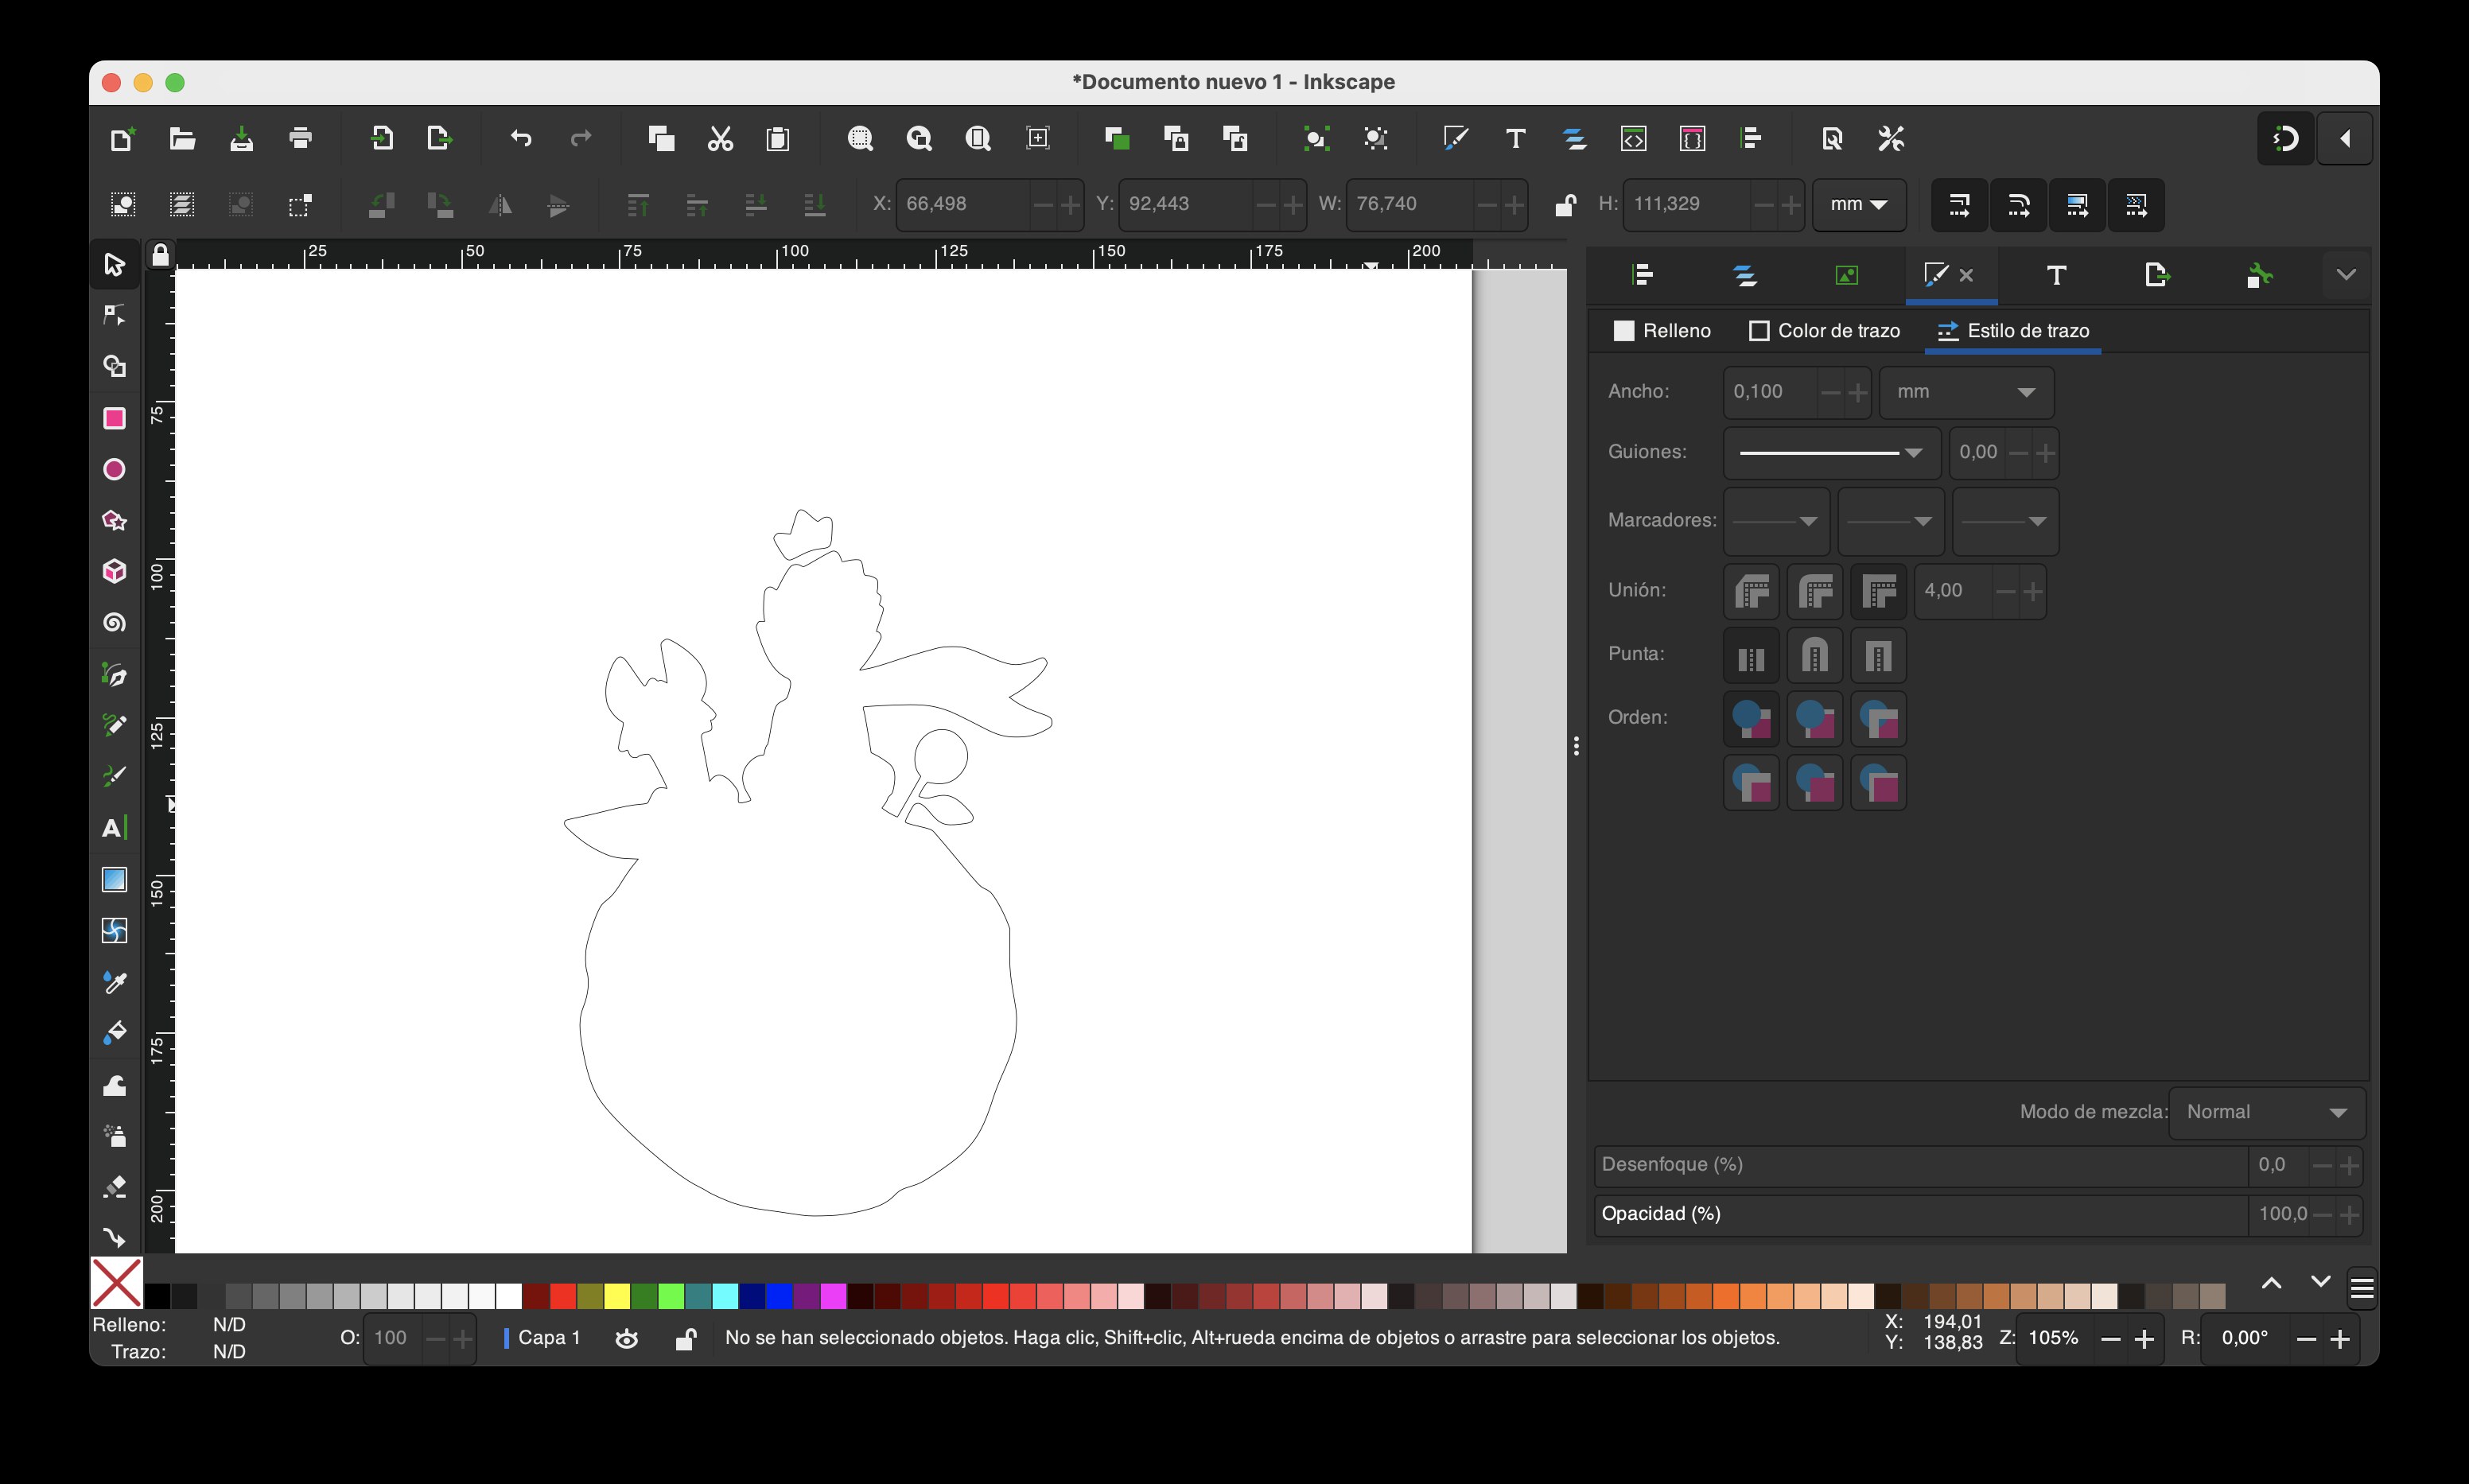Viewport: 2469px width, 1484px height.
Task: Select the Ellipse tool
Action: [115, 469]
